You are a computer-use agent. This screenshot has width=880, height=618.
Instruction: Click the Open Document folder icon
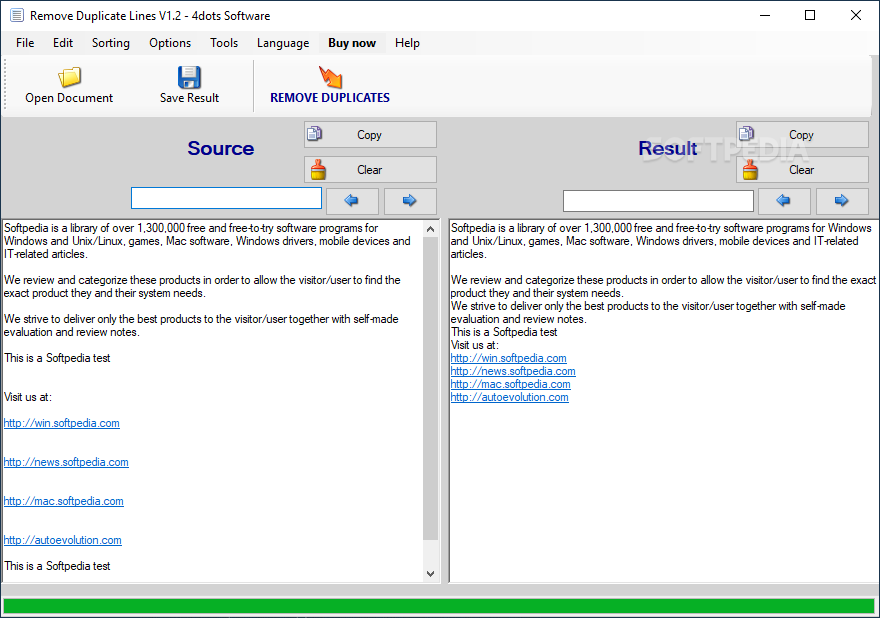[x=70, y=77]
